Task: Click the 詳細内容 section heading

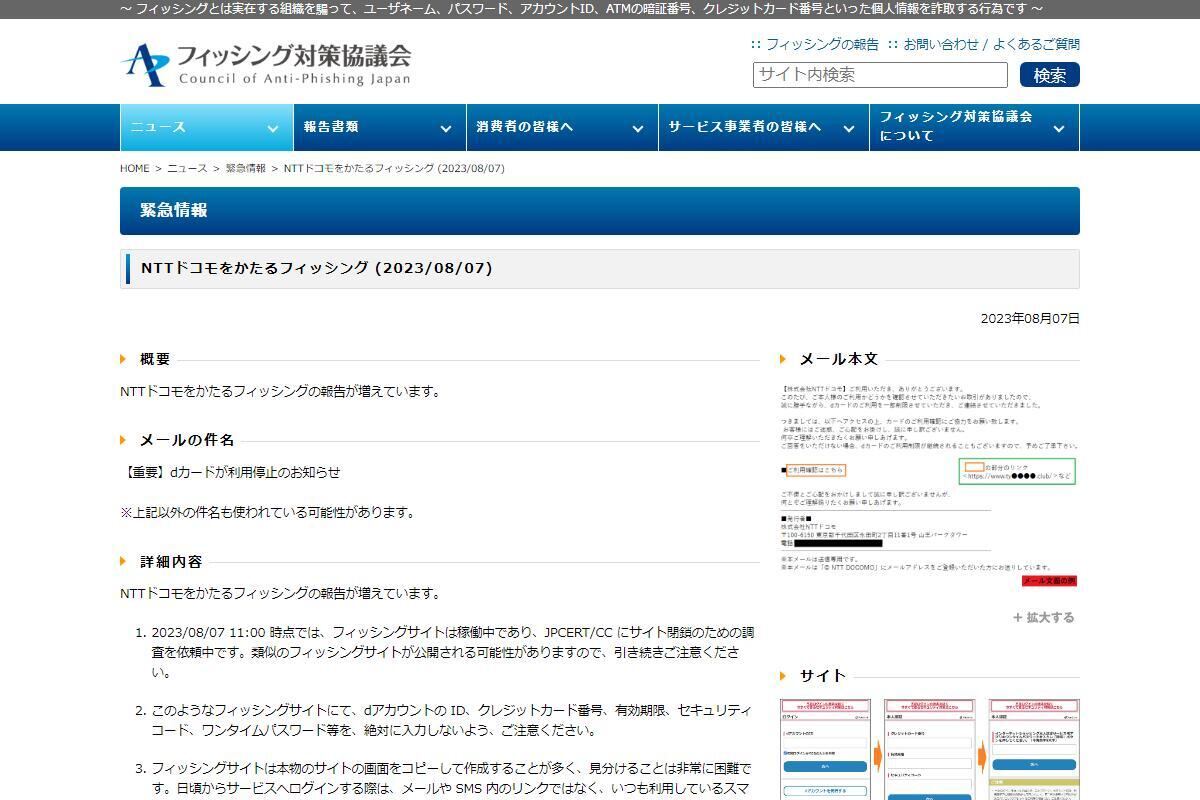Action: pos(171,561)
